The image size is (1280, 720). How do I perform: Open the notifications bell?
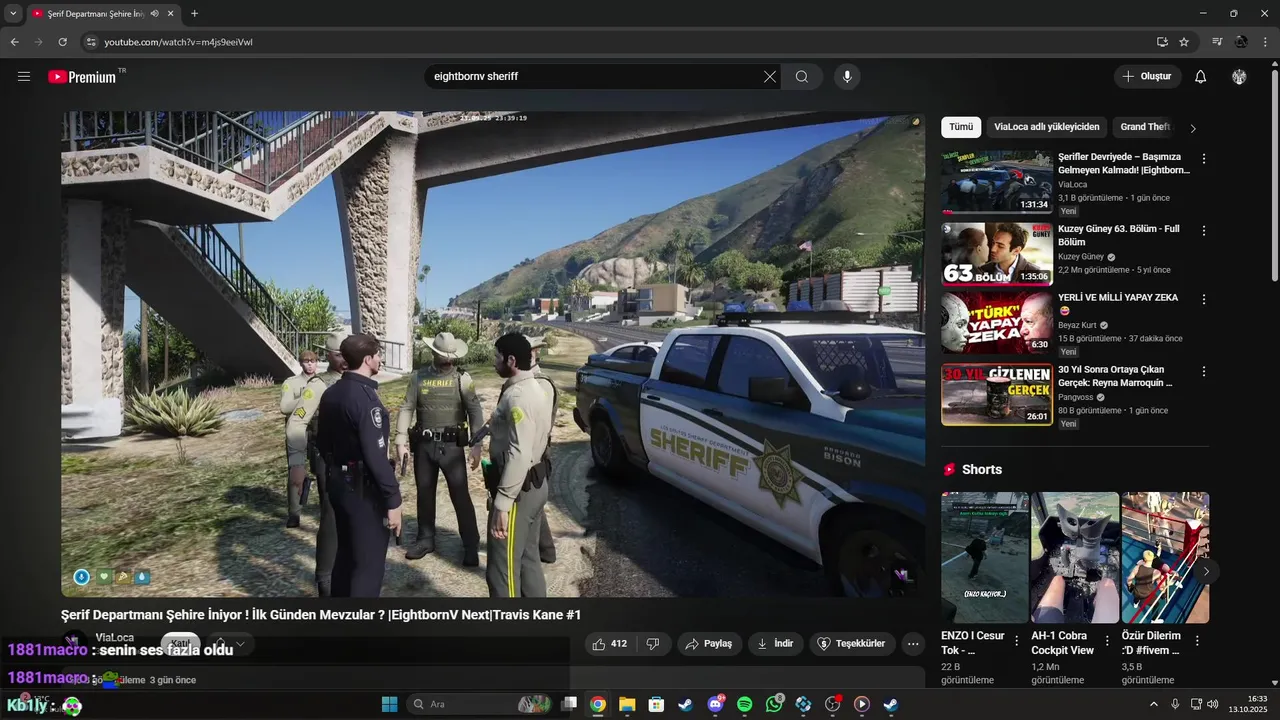(1200, 76)
